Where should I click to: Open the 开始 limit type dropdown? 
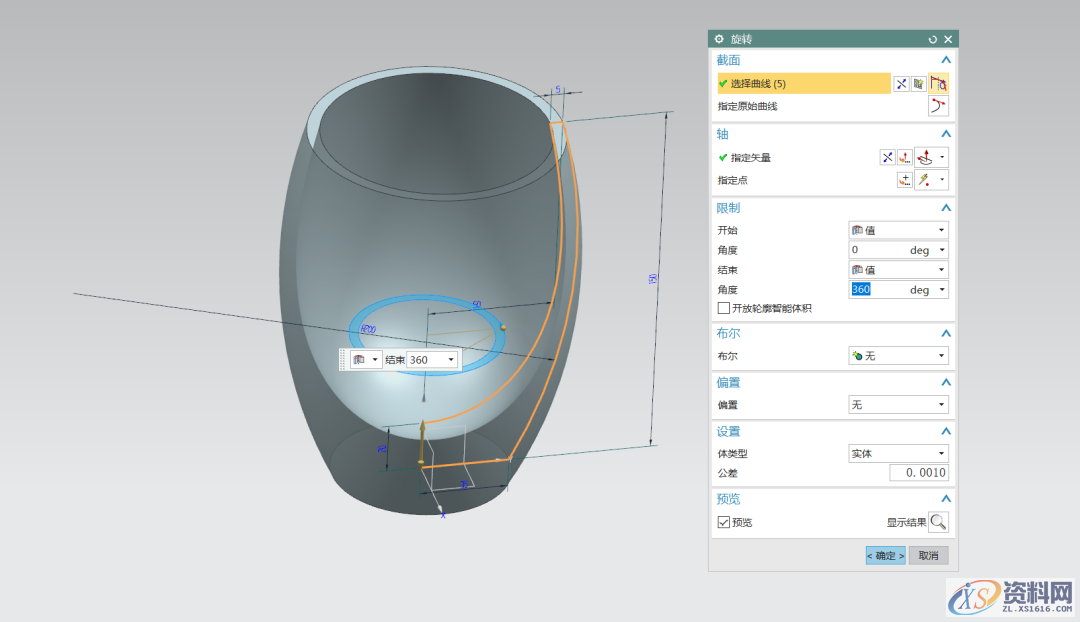898,230
